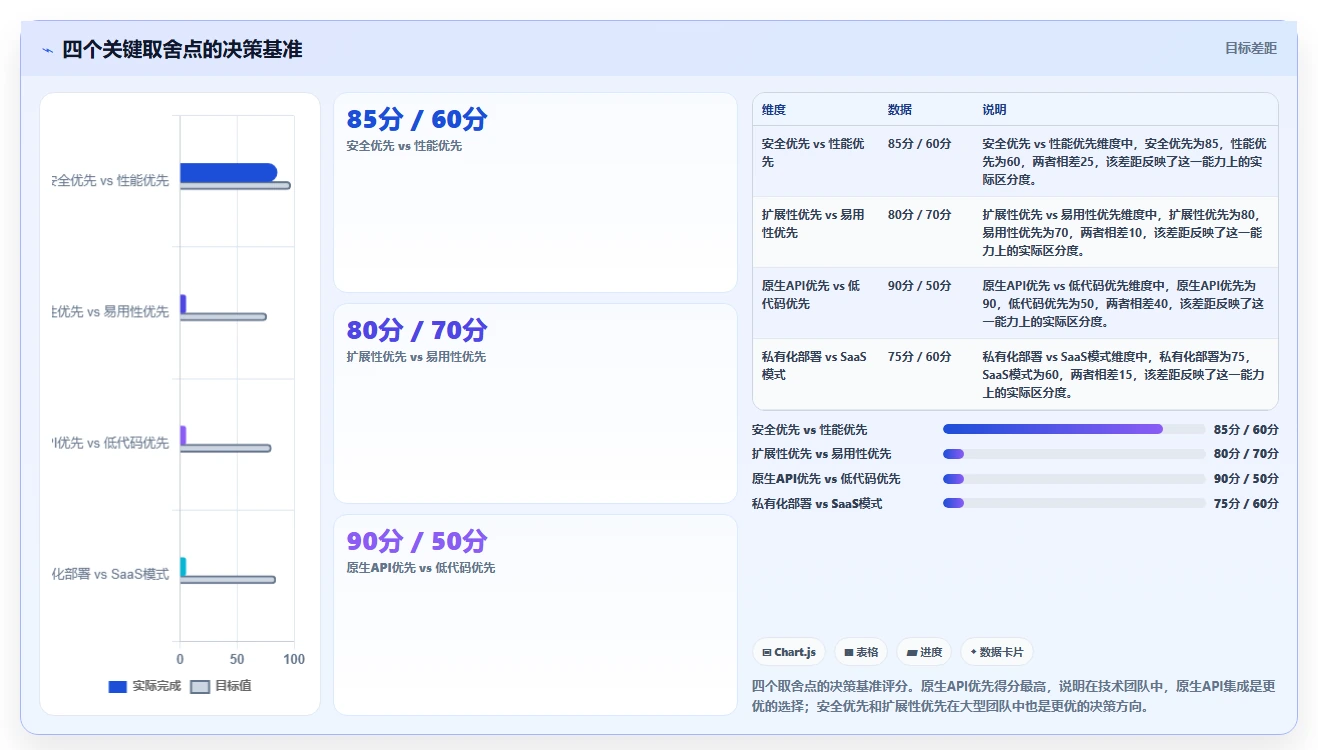Image resolution: width=1318 pixels, height=750 pixels.
Task: Click the 说明 column header
Action: [994, 110]
